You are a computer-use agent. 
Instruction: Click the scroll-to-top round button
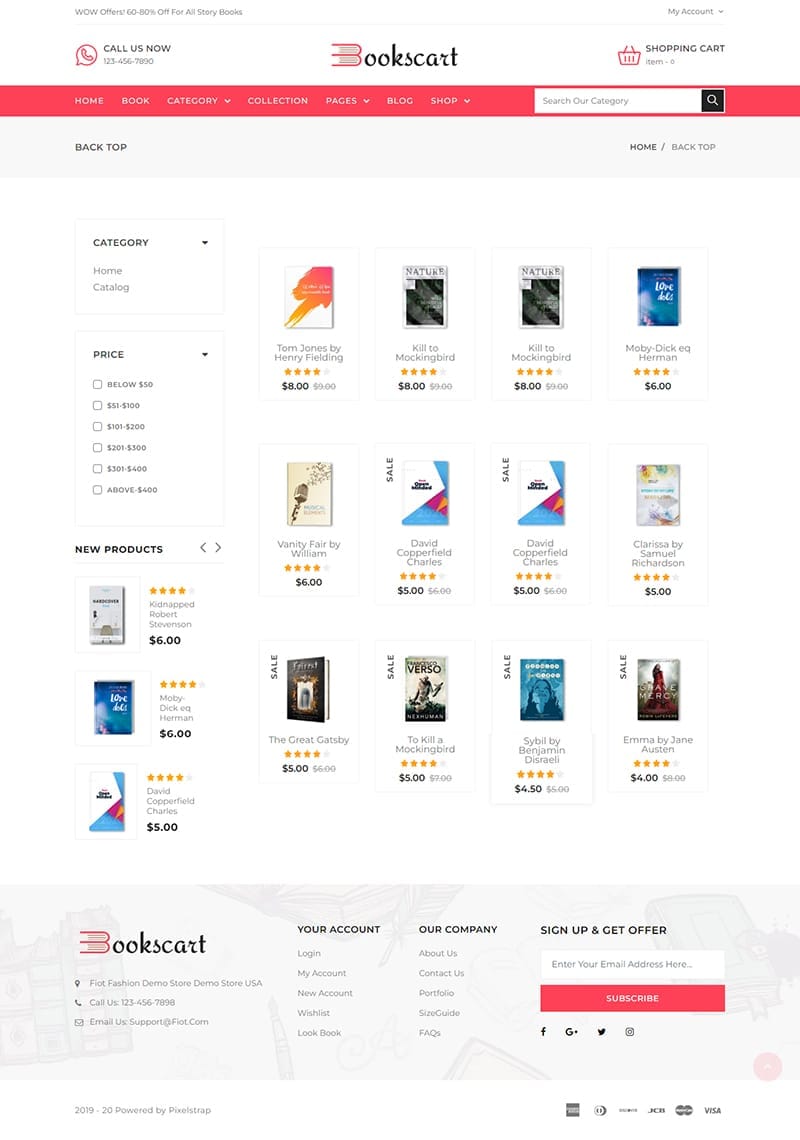click(767, 1067)
